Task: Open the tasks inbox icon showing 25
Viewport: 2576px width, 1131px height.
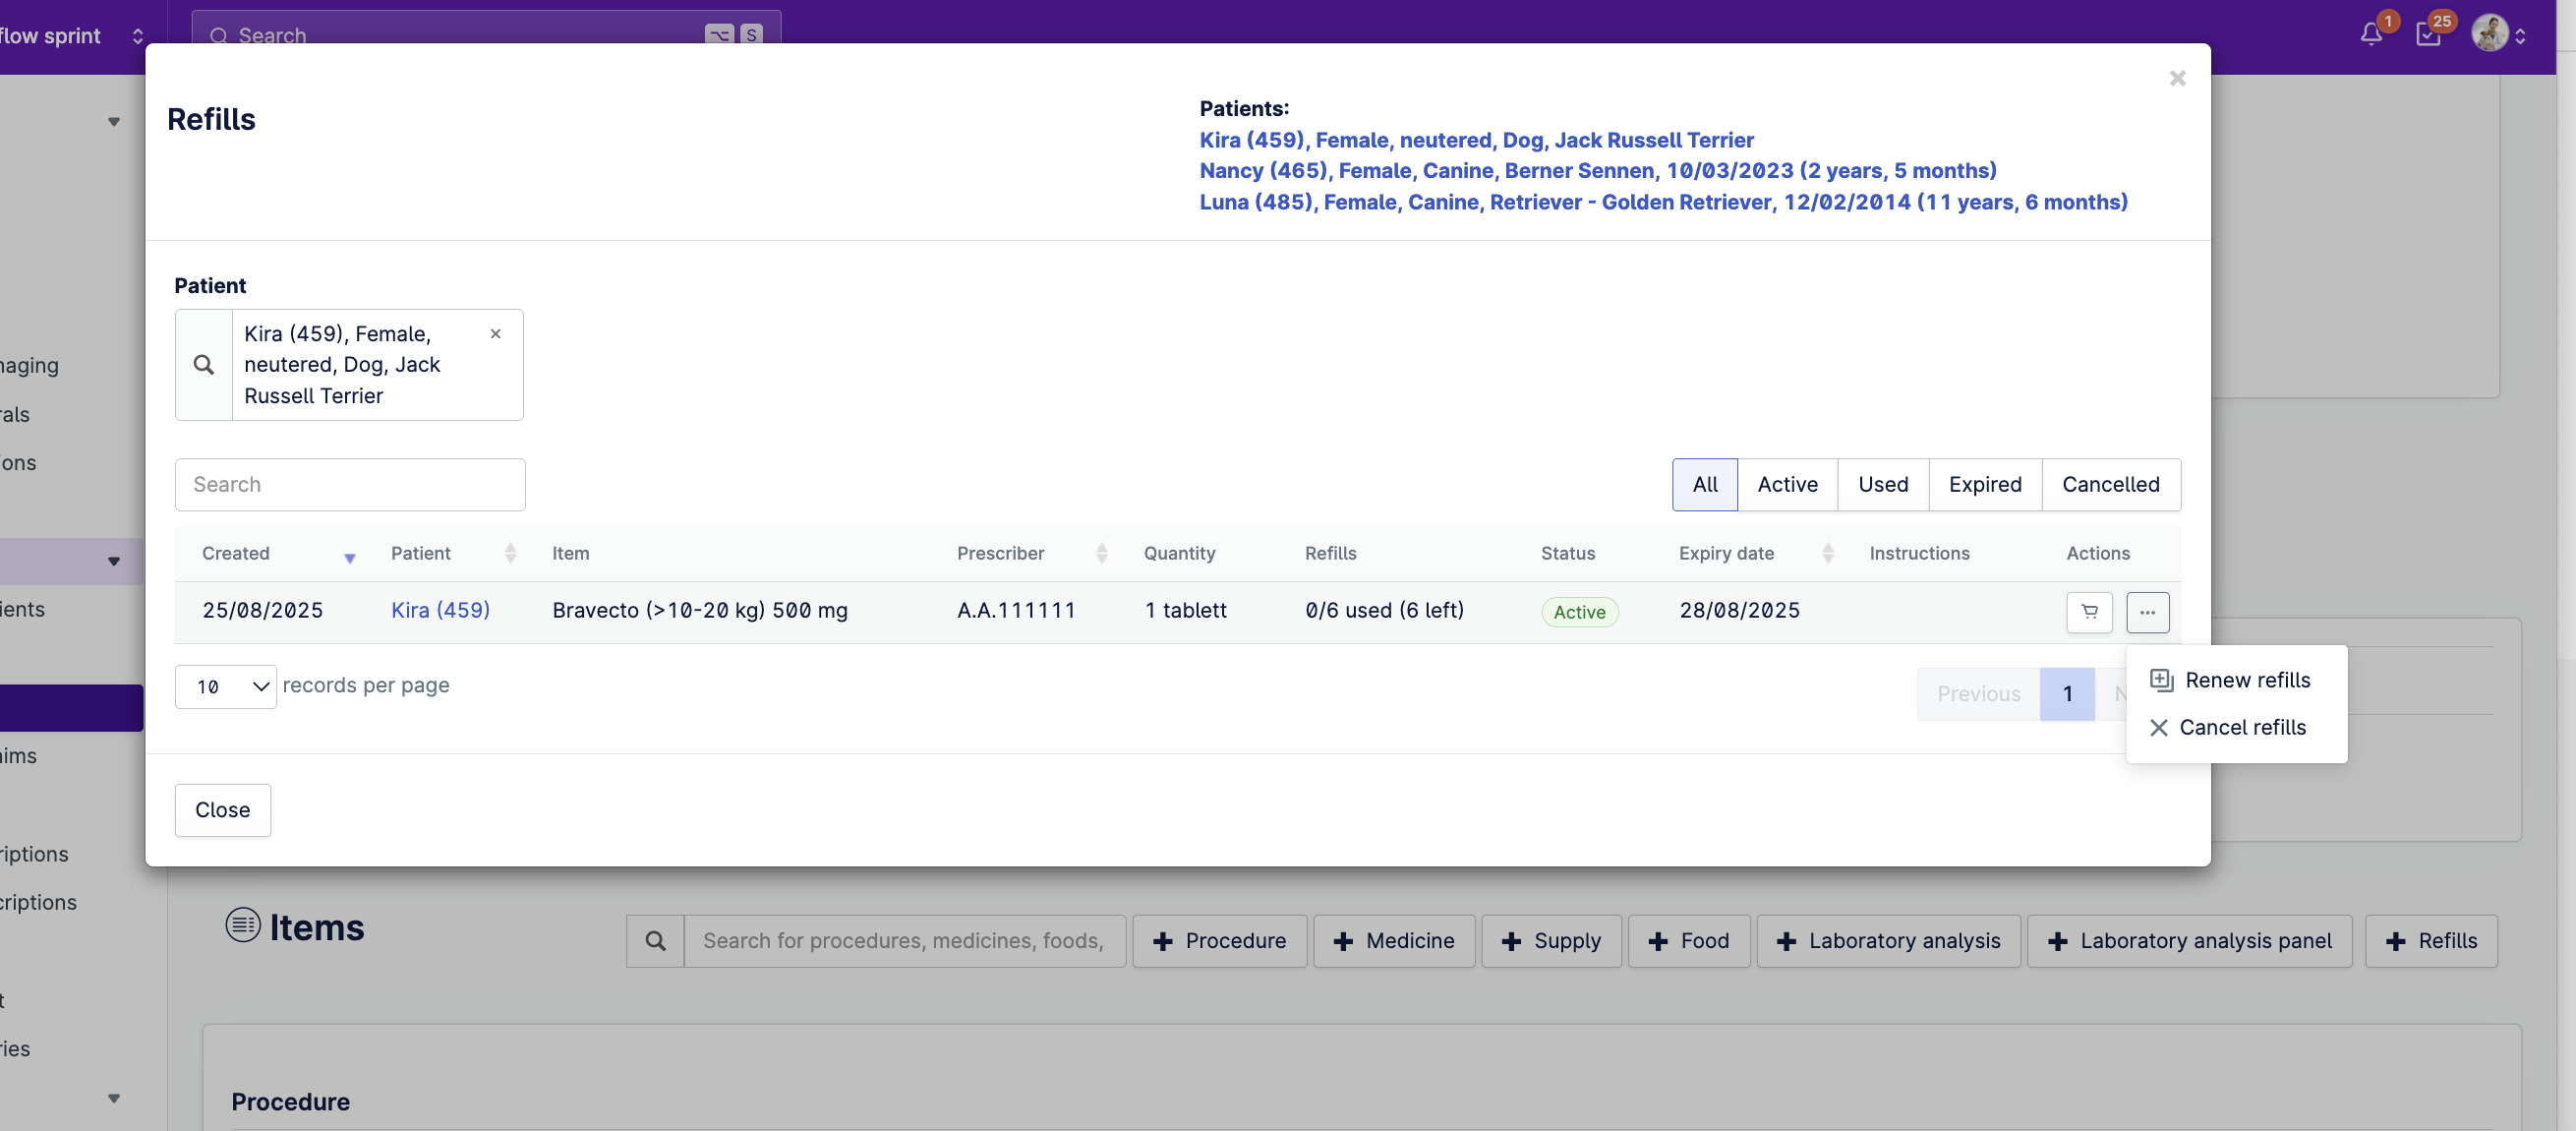Action: [x=2428, y=35]
